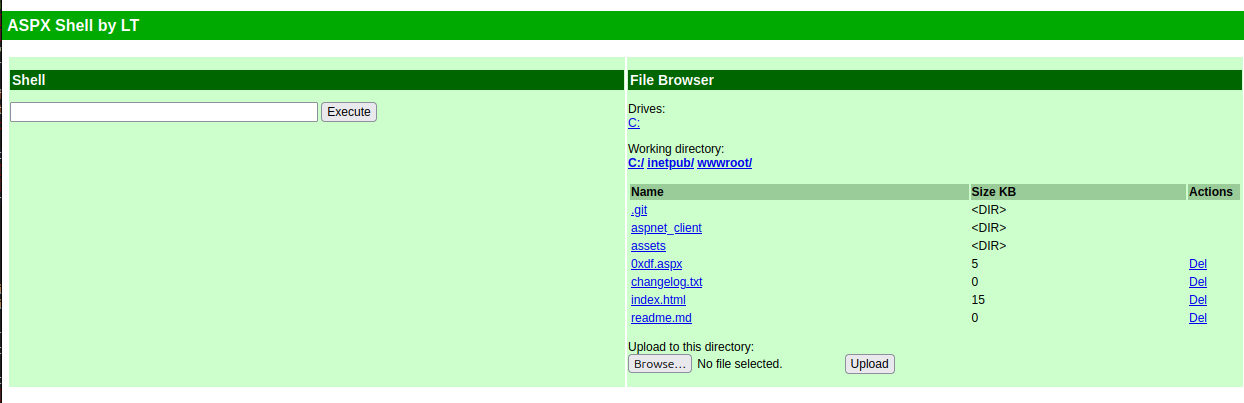Delete the index.html file
The width and height of the screenshot is (1244, 403).
1198,300
